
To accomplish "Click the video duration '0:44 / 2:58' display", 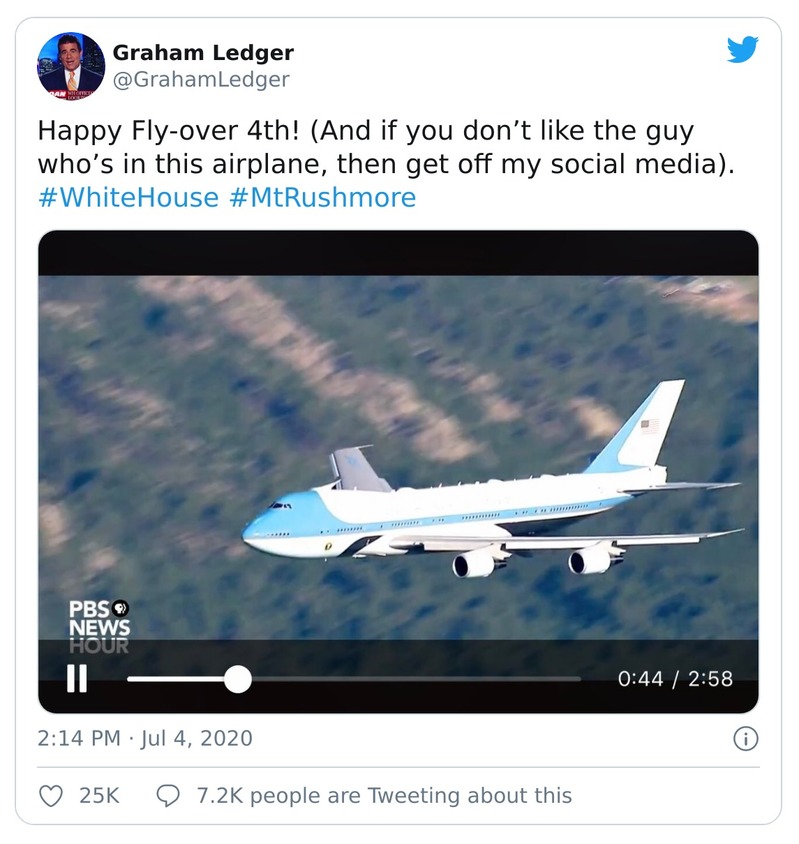I will pyautogui.click(x=691, y=677).
